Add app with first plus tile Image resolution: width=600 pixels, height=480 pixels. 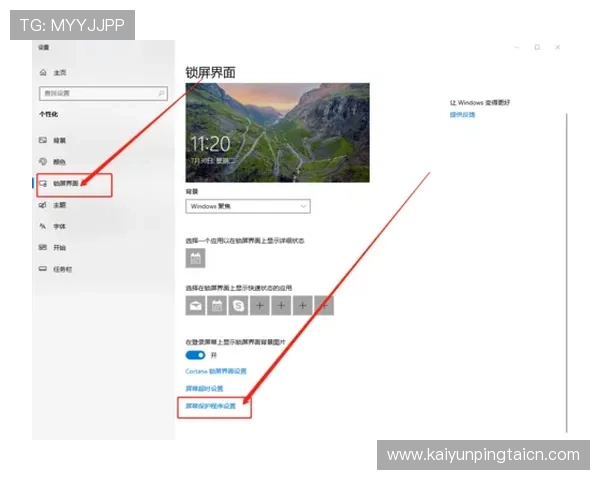click(260, 306)
